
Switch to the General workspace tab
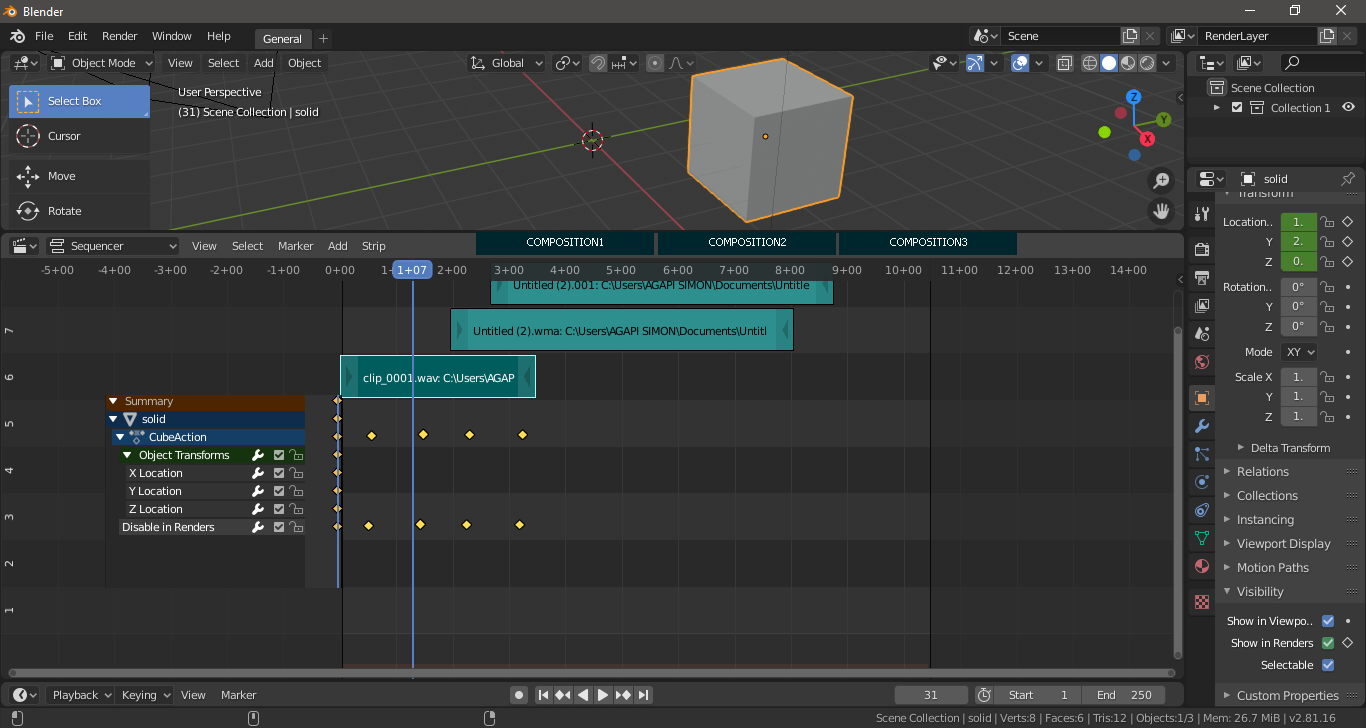coord(282,39)
